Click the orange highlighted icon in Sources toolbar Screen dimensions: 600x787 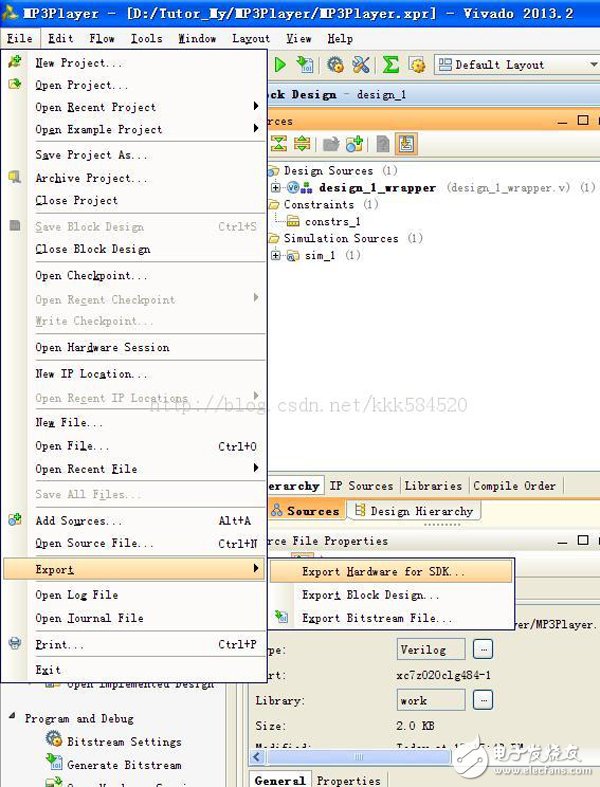click(x=406, y=144)
